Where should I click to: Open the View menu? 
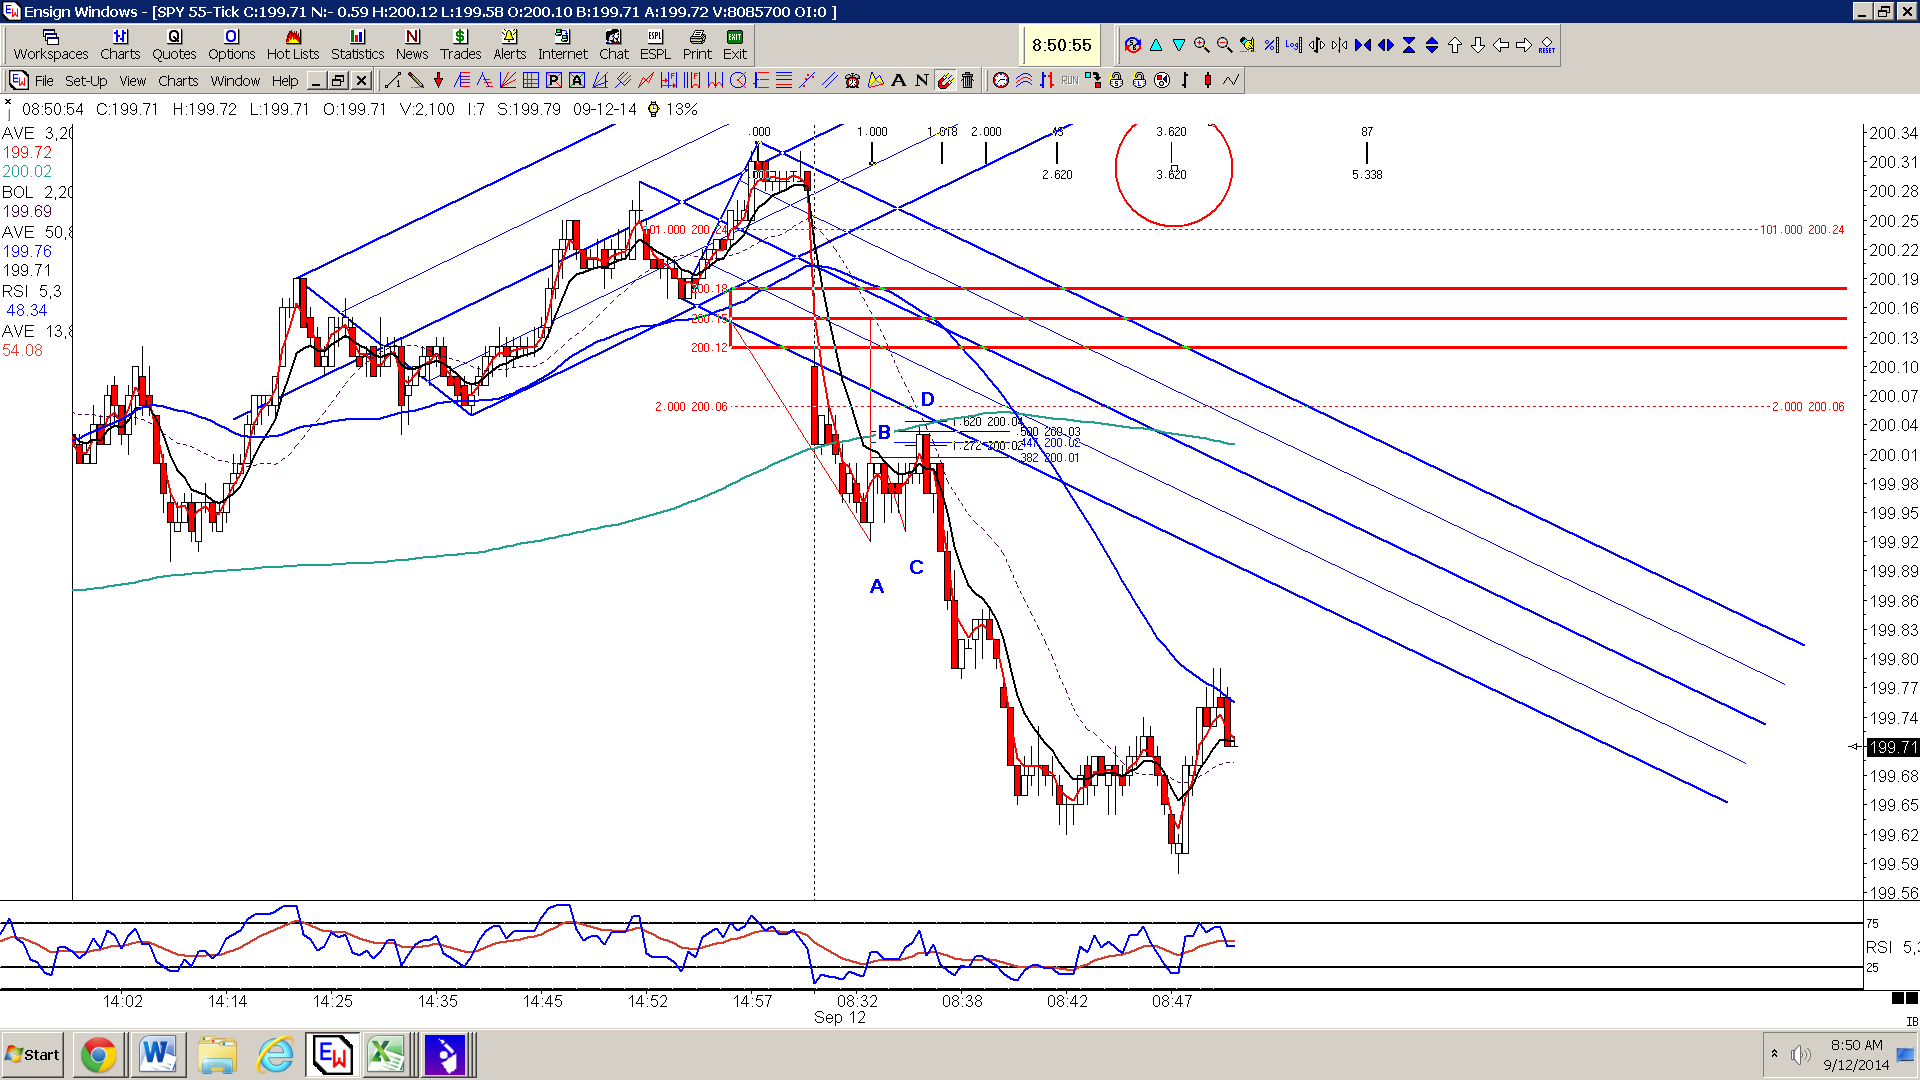pos(132,81)
